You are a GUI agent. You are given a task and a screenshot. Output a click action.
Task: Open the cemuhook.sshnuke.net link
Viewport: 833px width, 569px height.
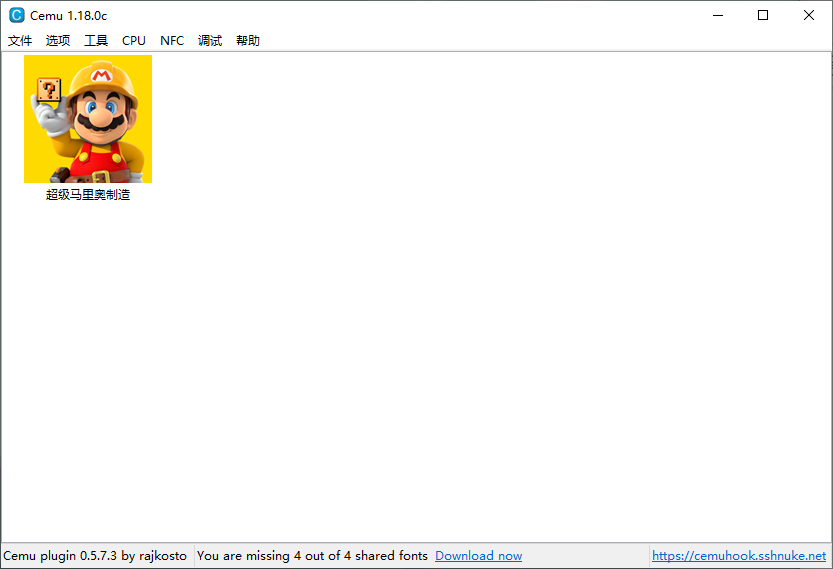[x=739, y=556]
